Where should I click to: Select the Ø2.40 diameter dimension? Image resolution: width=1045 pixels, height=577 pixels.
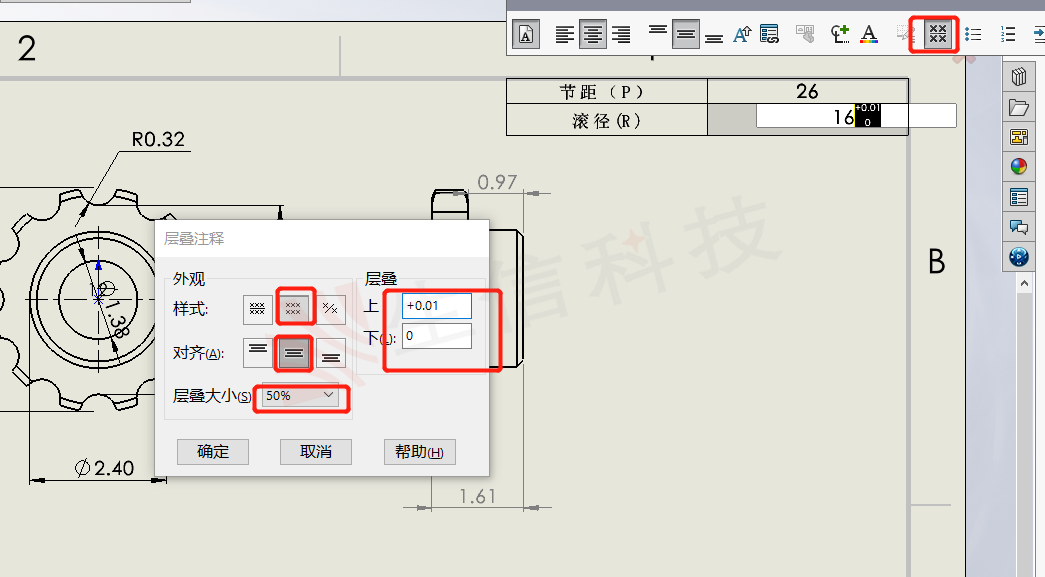pos(104,468)
